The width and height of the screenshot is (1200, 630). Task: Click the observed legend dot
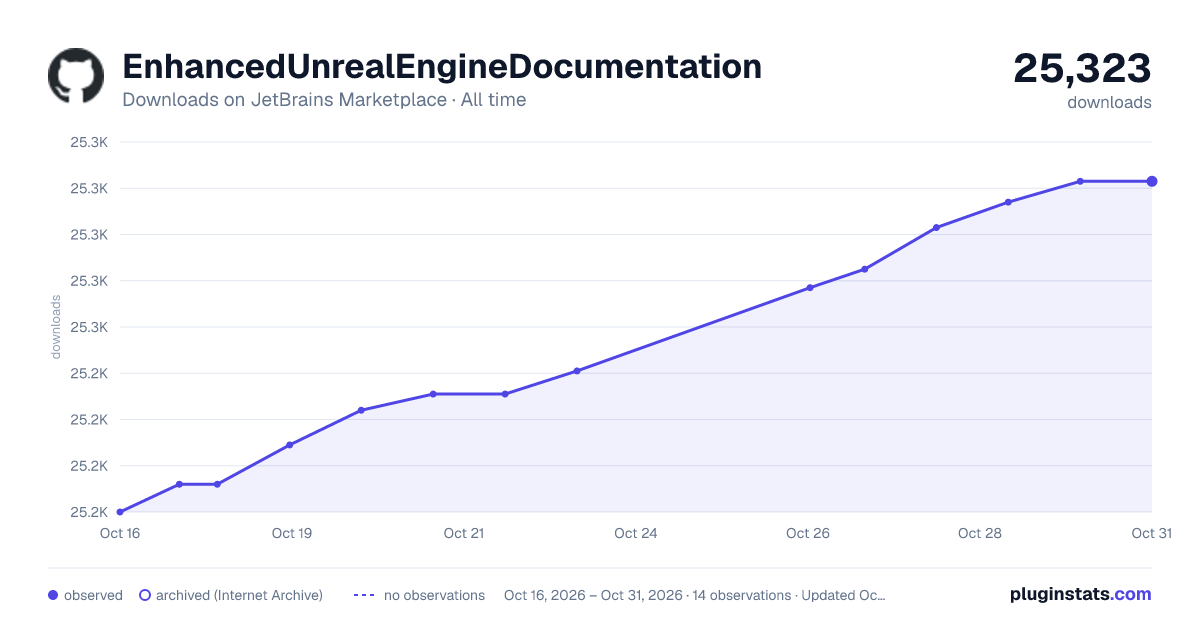pyautogui.click(x=53, y=595)
